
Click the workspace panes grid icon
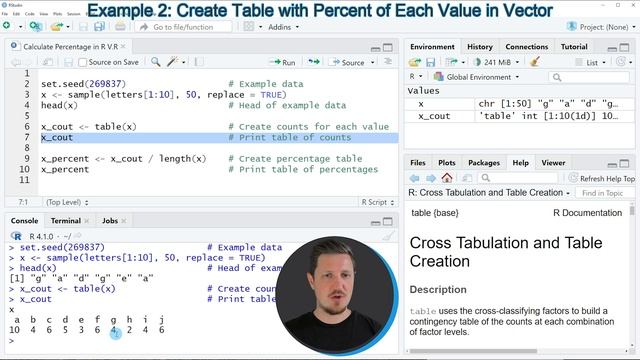(x=249, y=27)
